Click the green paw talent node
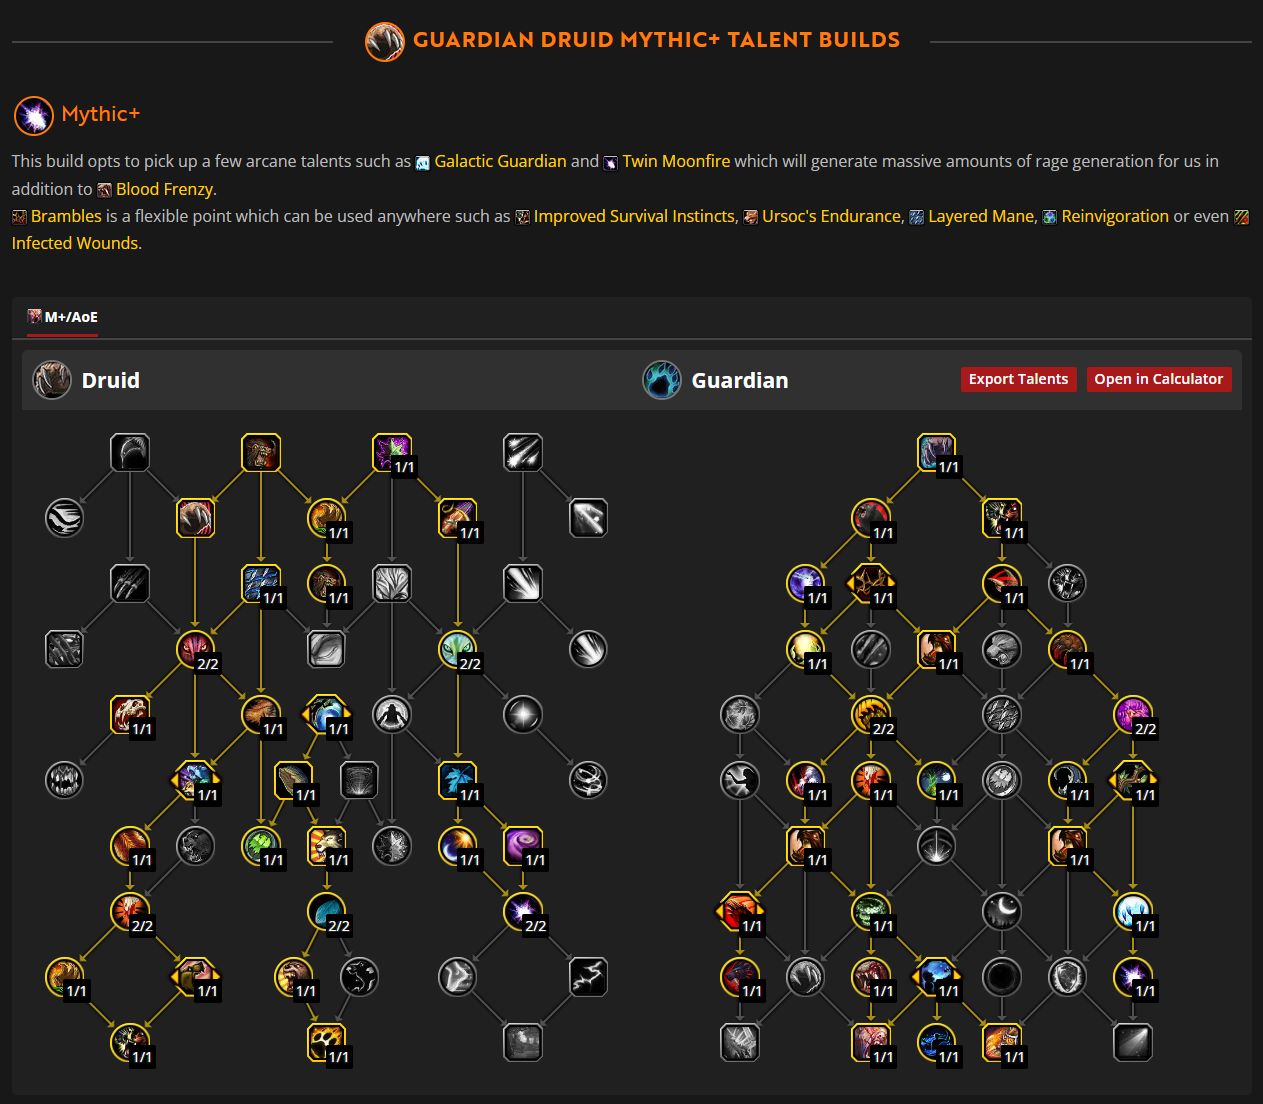Viewport: 1263px width, 1104px height. tap(261, 846)
